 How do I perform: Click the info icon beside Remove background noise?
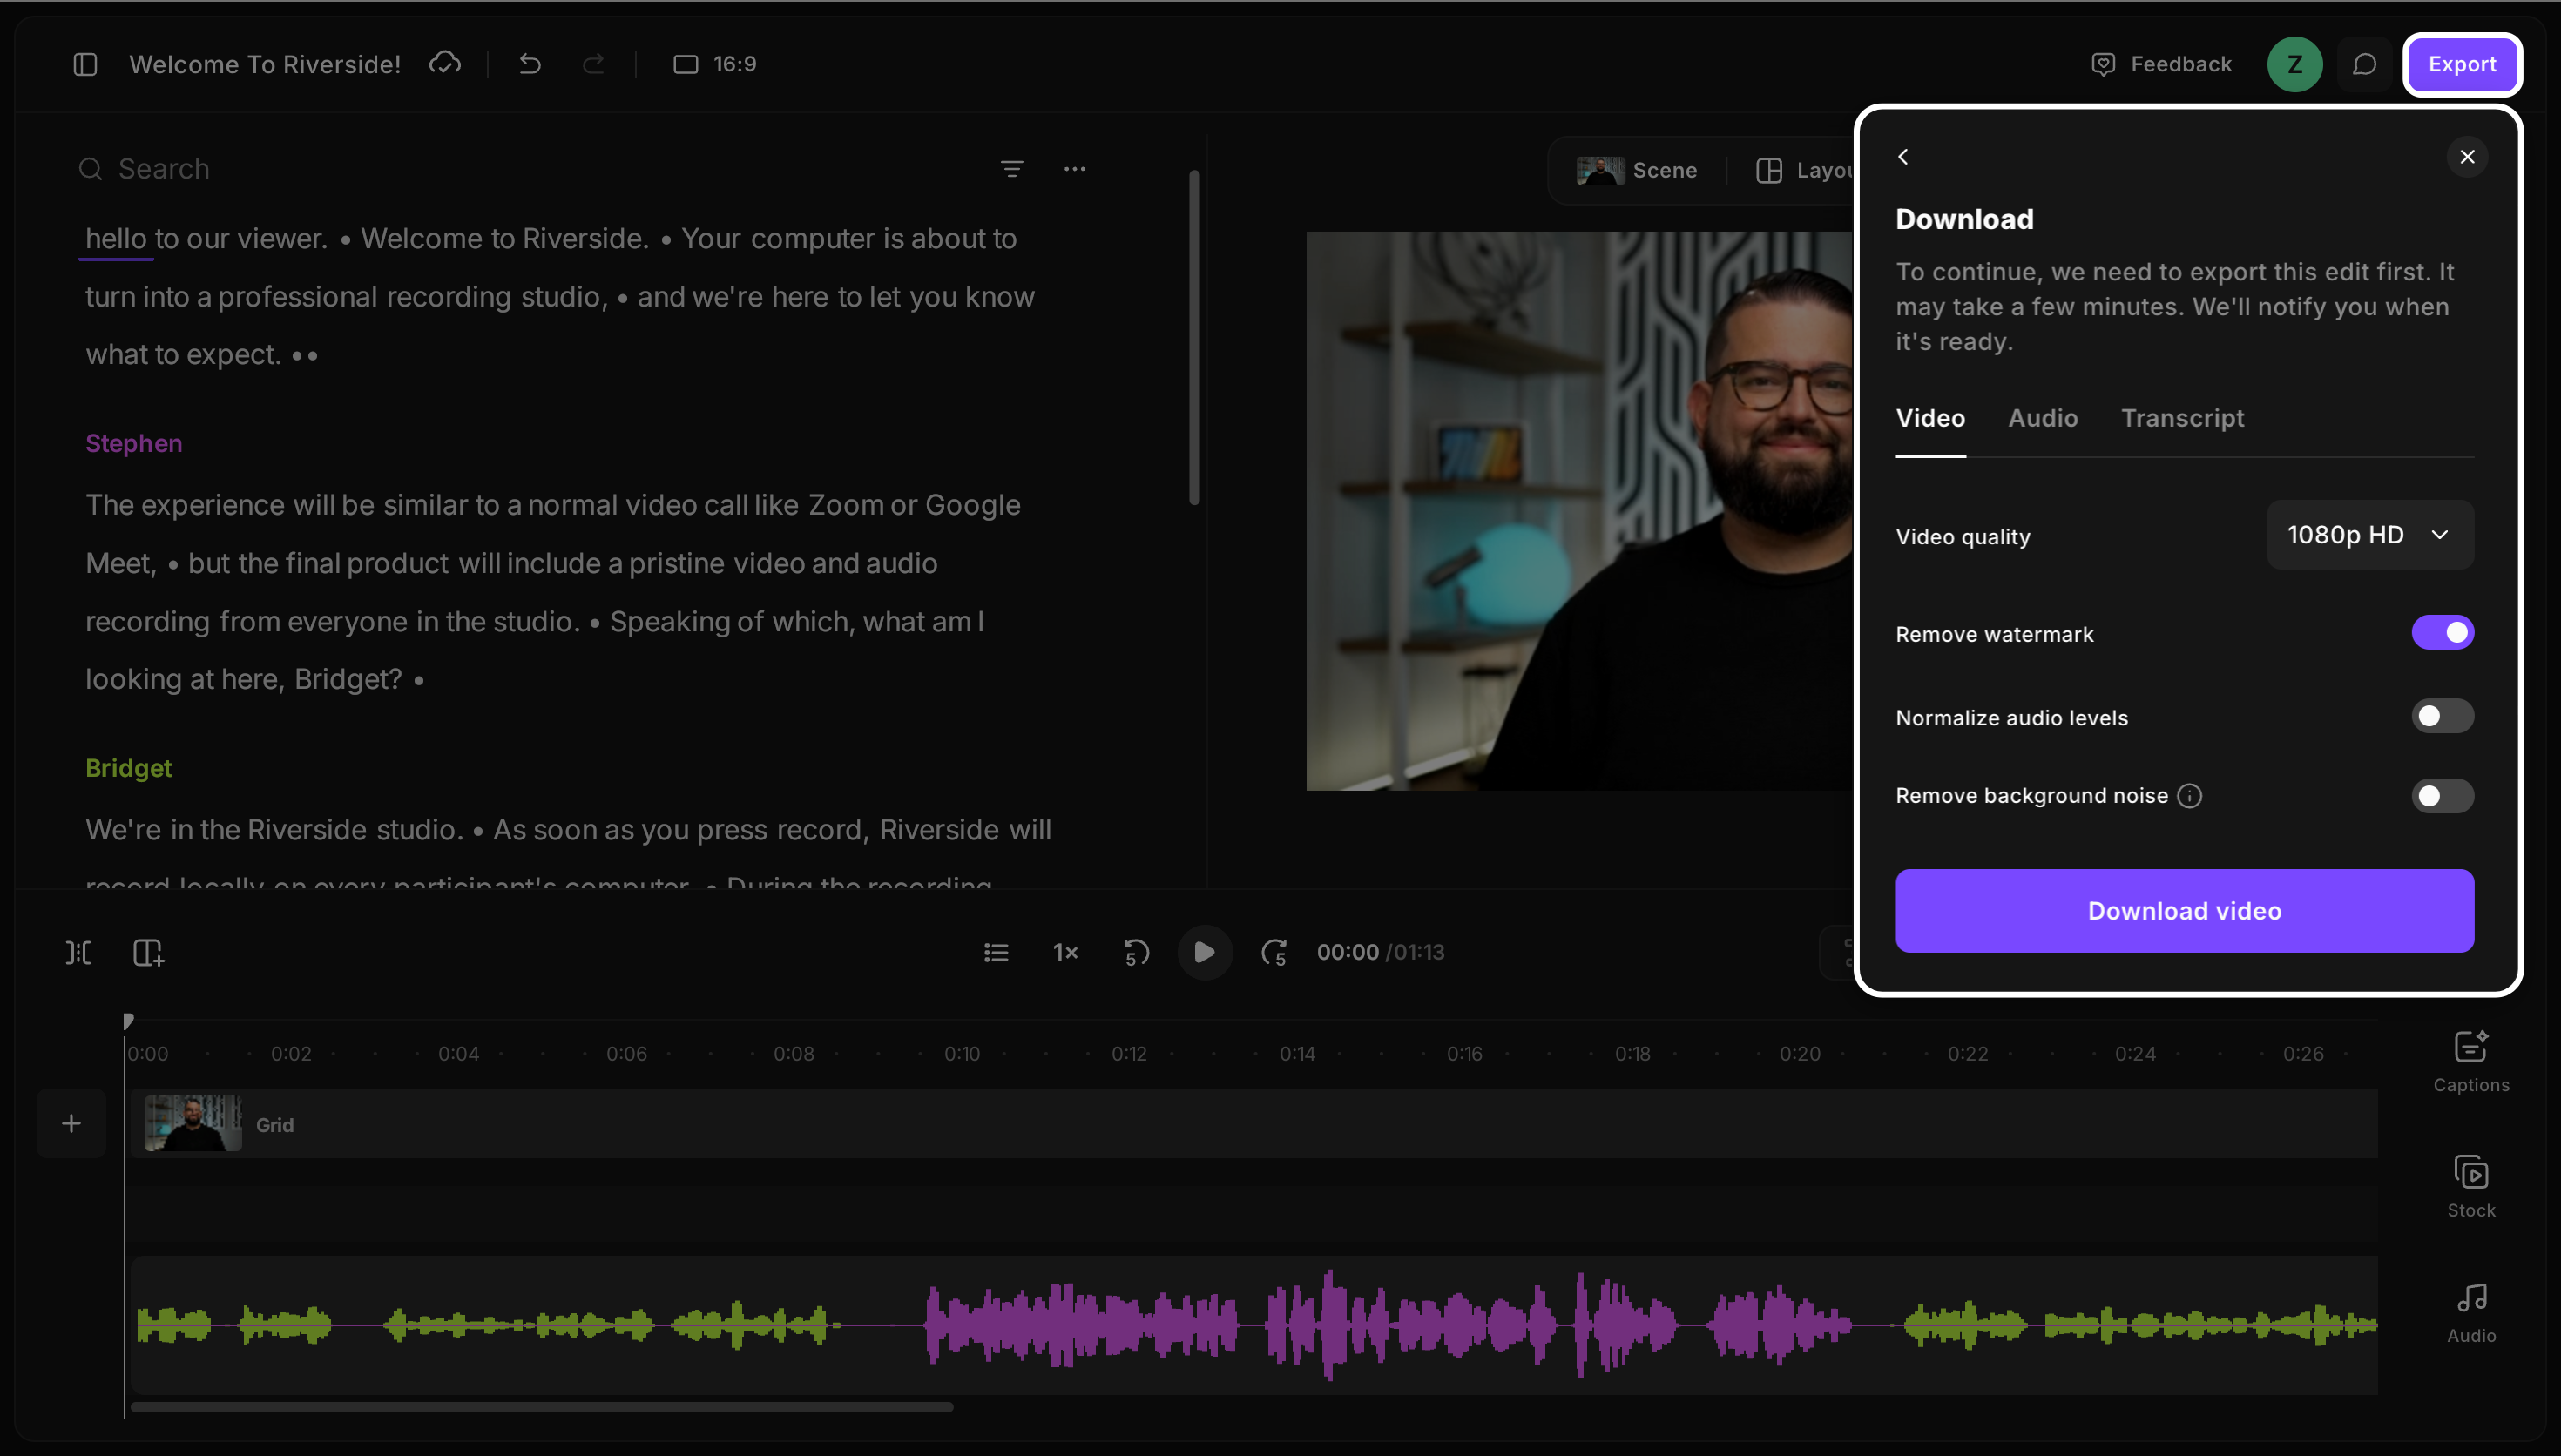2189,796
